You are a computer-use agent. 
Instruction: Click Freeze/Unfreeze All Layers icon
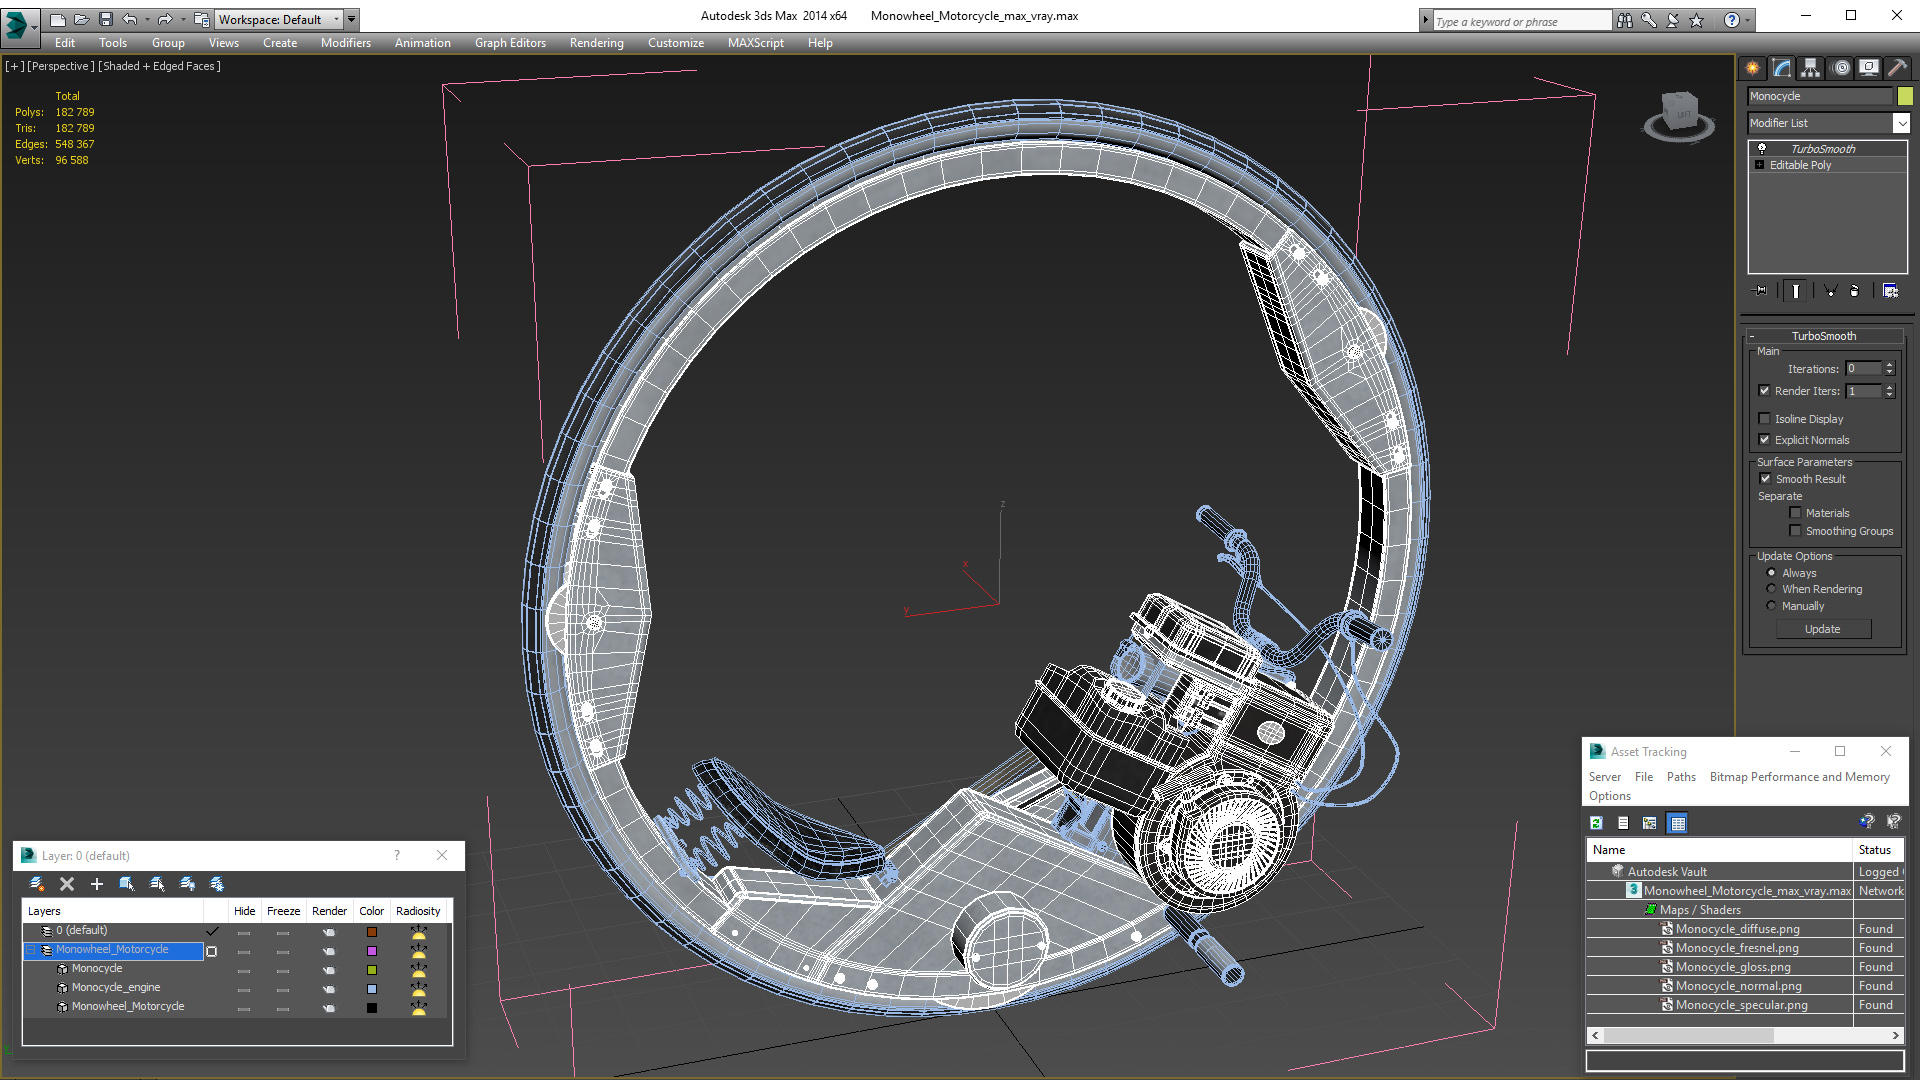coord(217,884)
